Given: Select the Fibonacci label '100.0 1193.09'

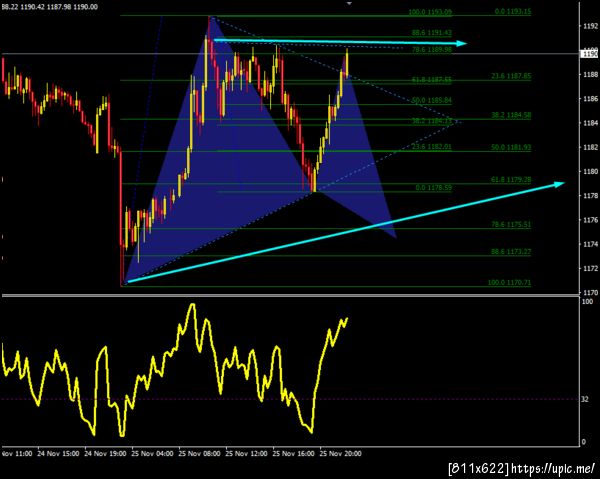Looking at the screenshot, I should [x=430, y=12].
